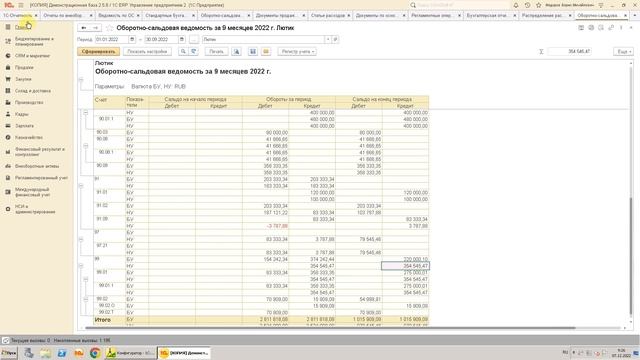Open Конфигуратор window from taskbar
This screenshot has height=360, width=640.
click(x=130, y=353)
